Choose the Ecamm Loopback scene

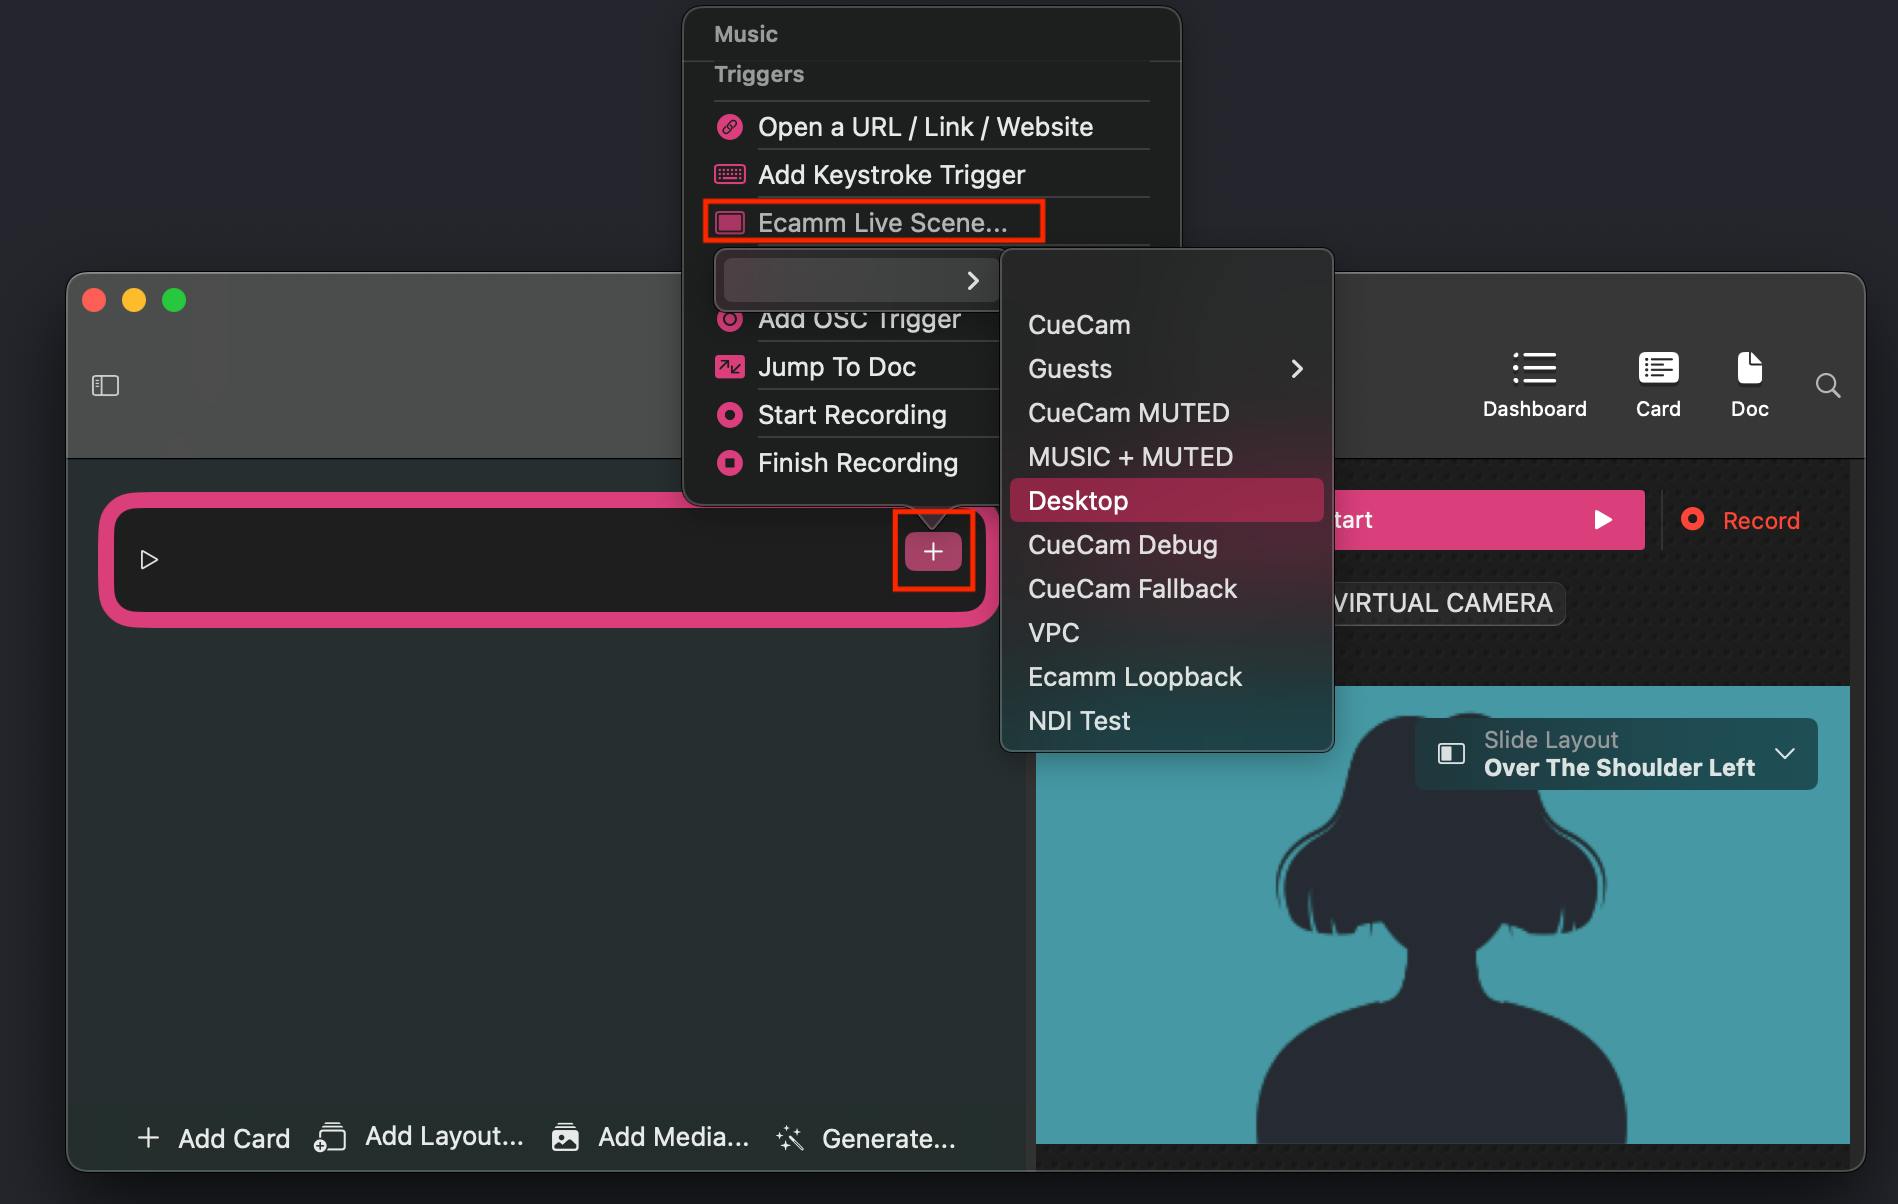coord(1166,677)
